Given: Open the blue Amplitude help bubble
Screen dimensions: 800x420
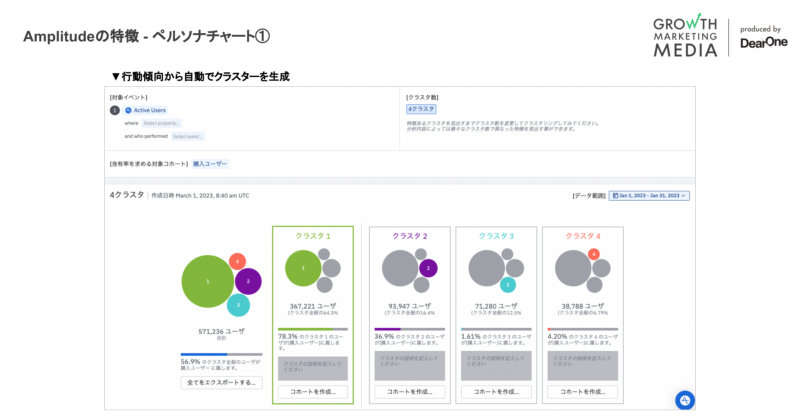Looking at the screenshot, I should 685,401.
